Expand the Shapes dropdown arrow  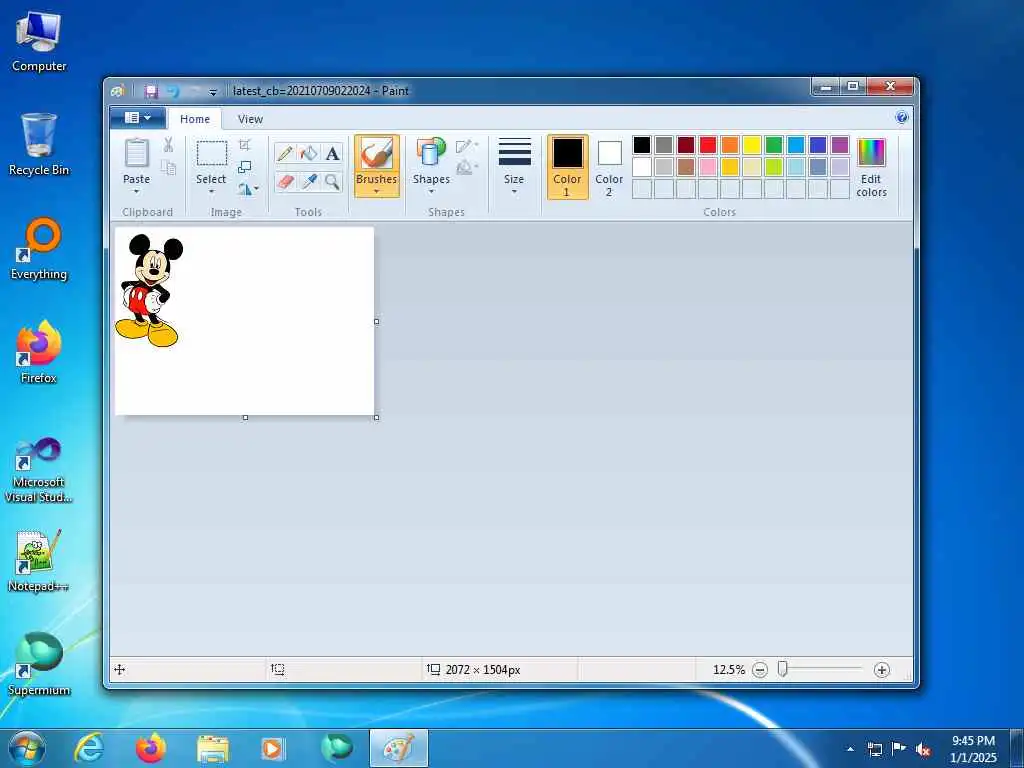click(x=431, y=191)
